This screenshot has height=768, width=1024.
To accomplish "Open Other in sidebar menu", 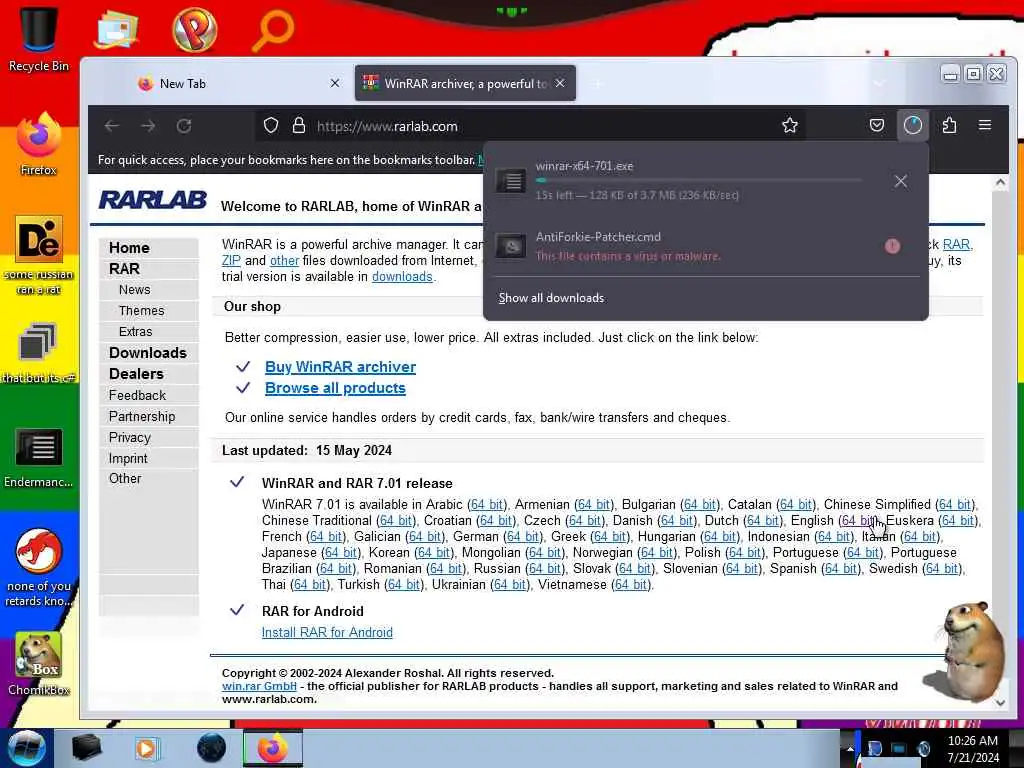I will pyautogui.click(x=125, y=478).
